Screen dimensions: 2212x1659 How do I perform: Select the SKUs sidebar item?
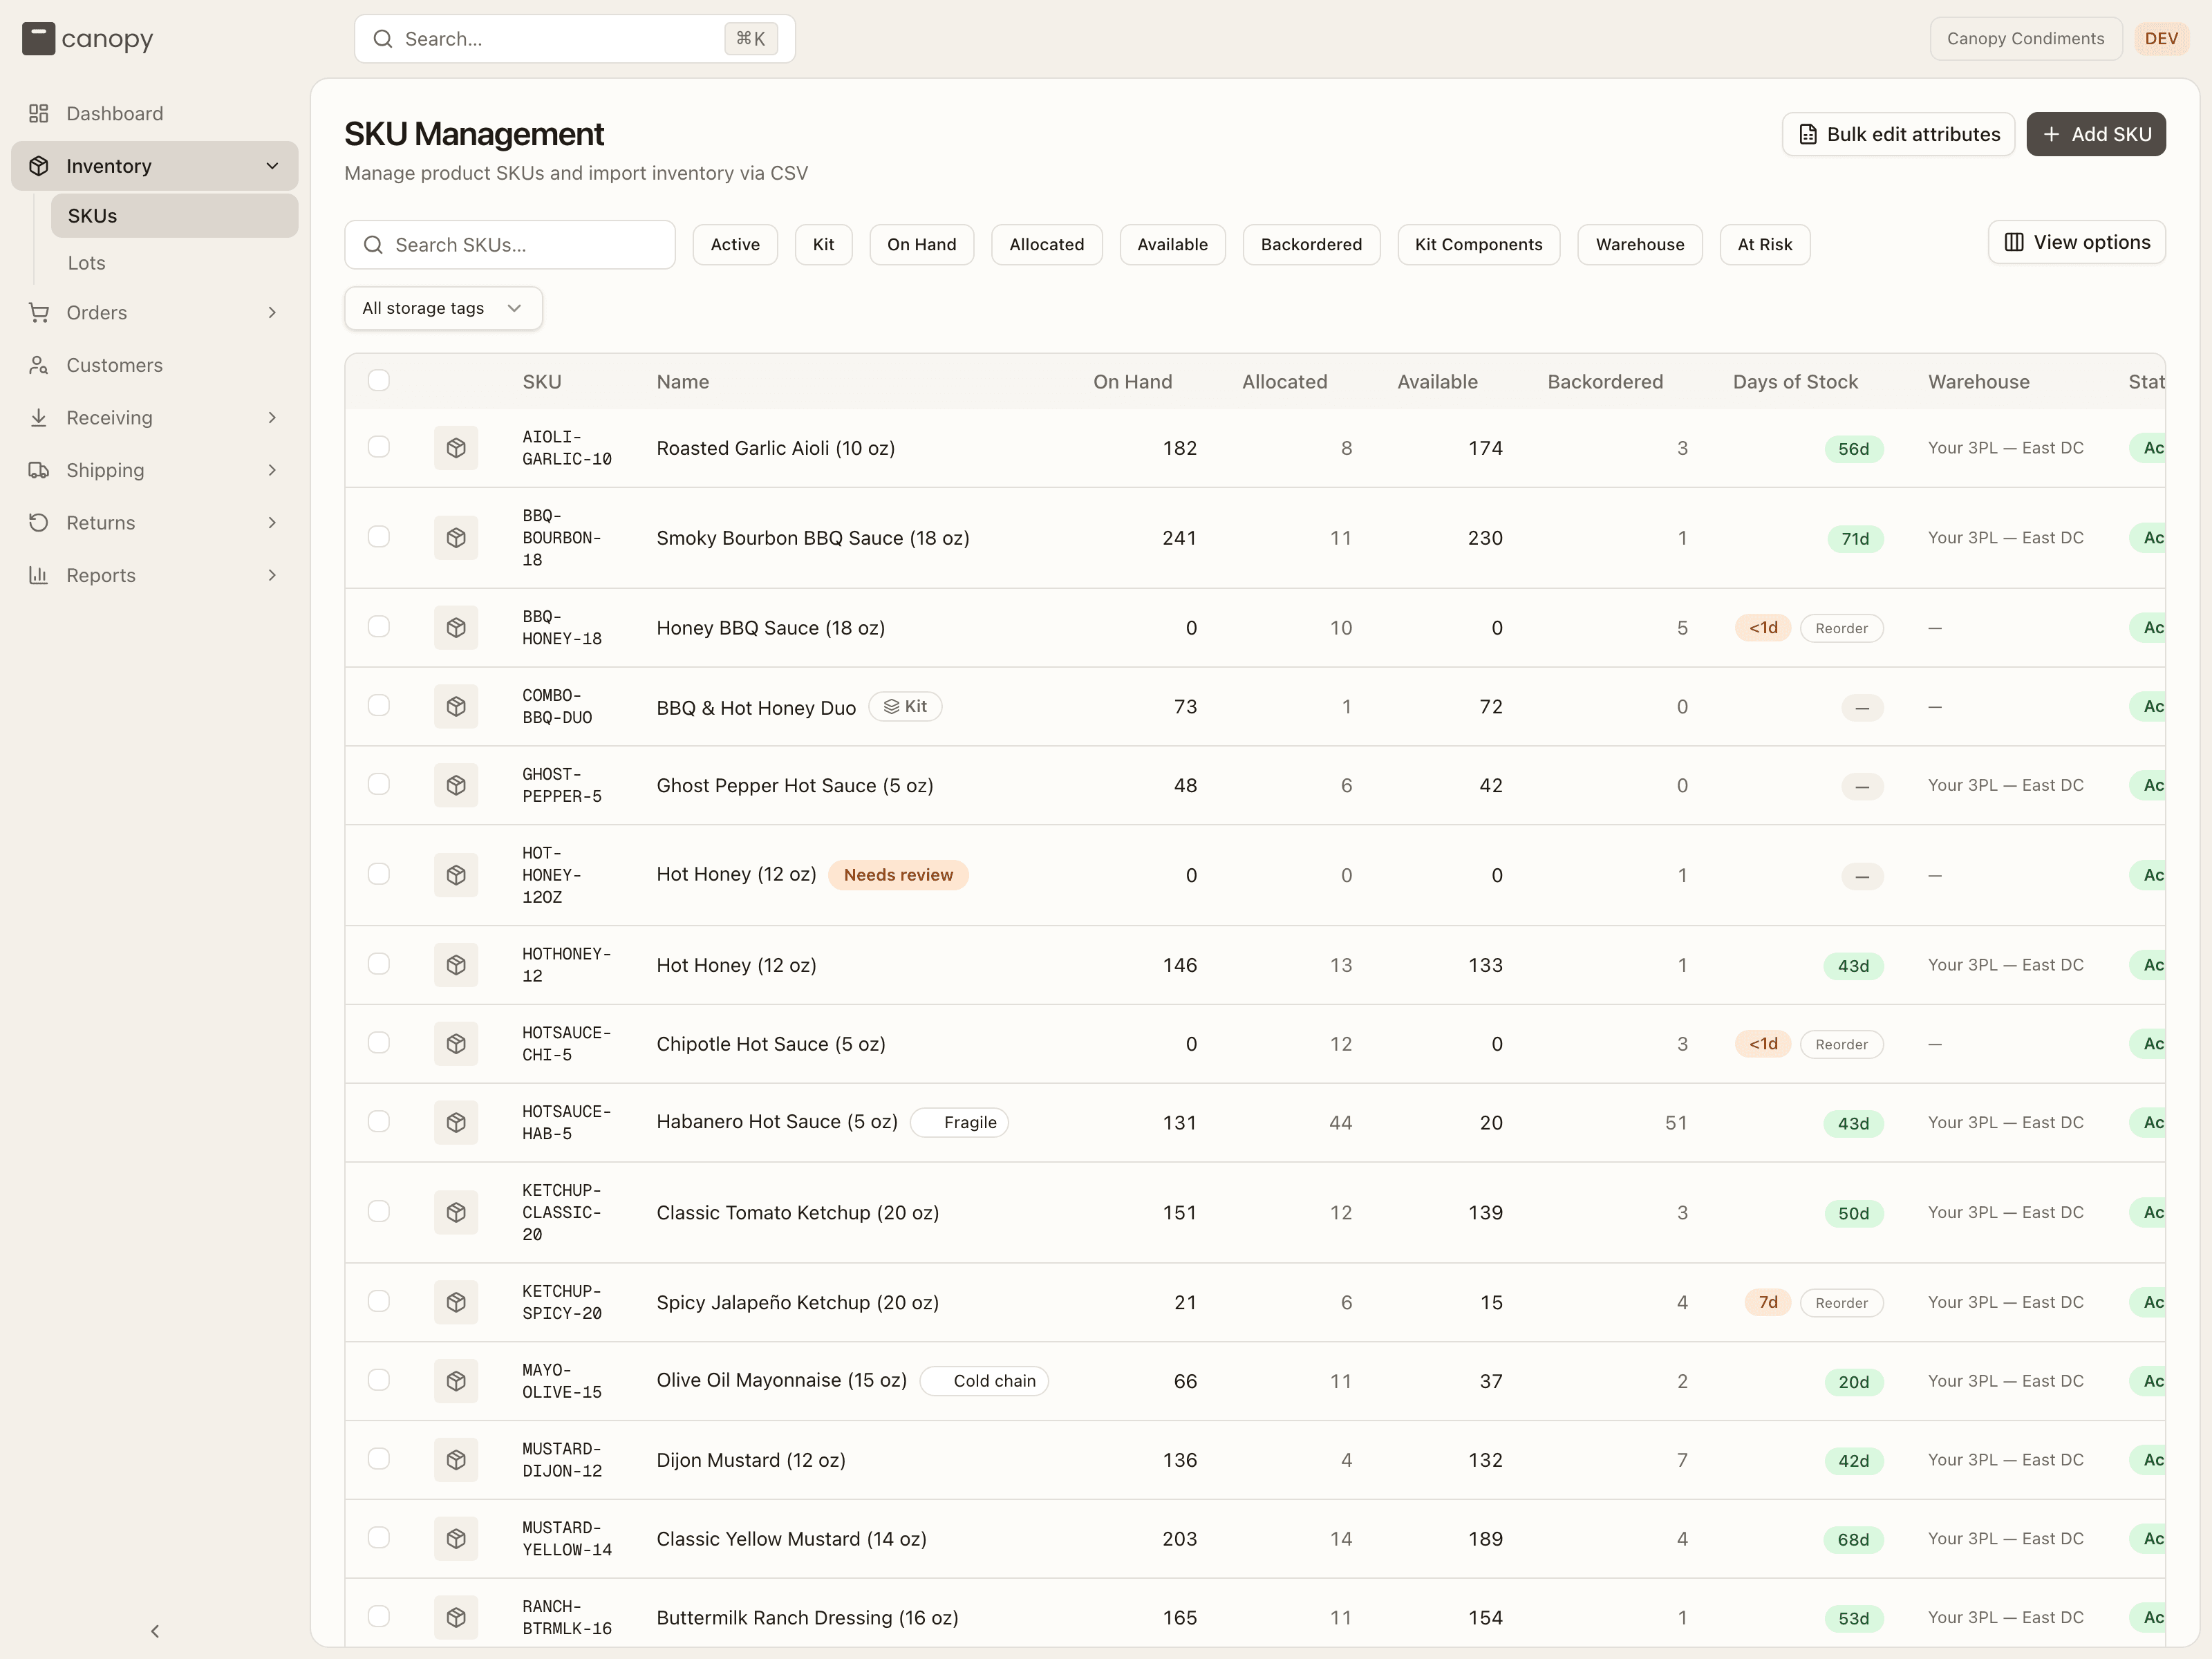(175, 216)
